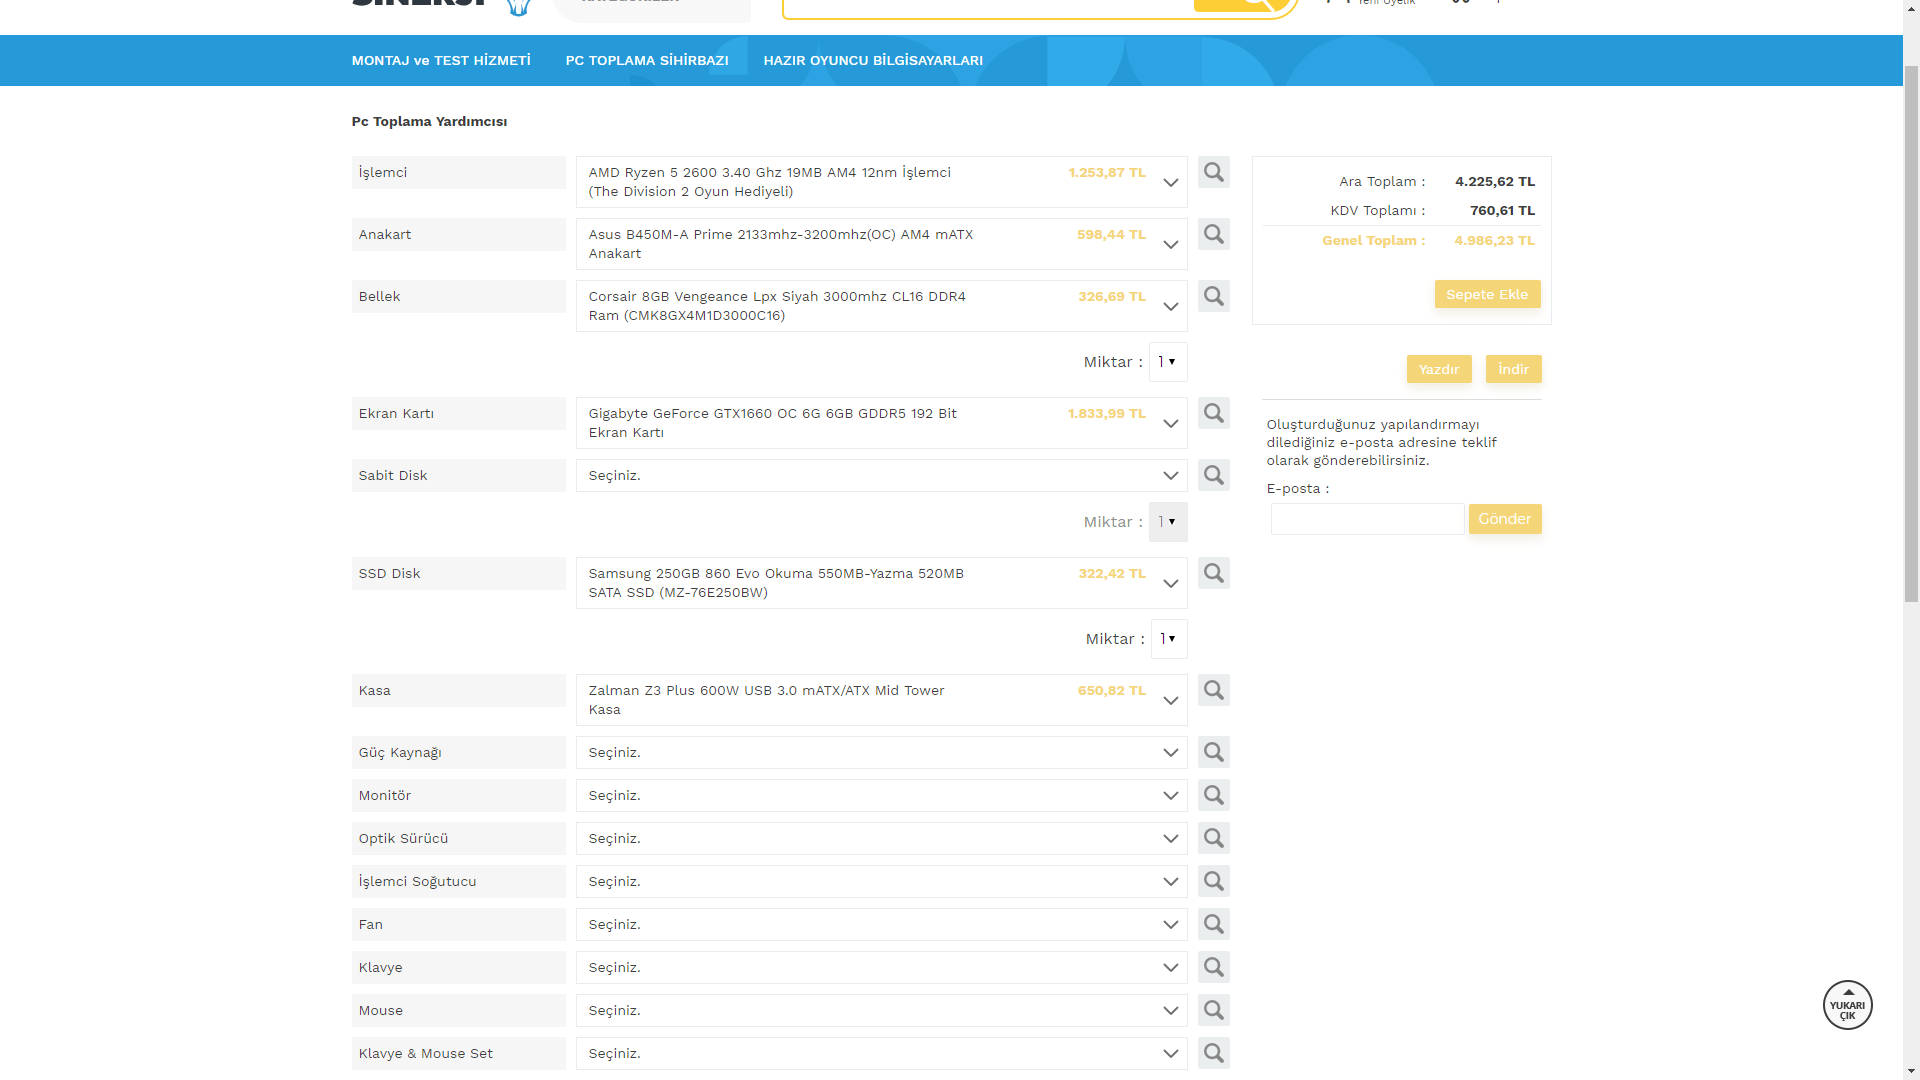The image size is (1920, 1080).
Task: Click the Sepete Ekle button
Action: click(x=1486, y=294)
